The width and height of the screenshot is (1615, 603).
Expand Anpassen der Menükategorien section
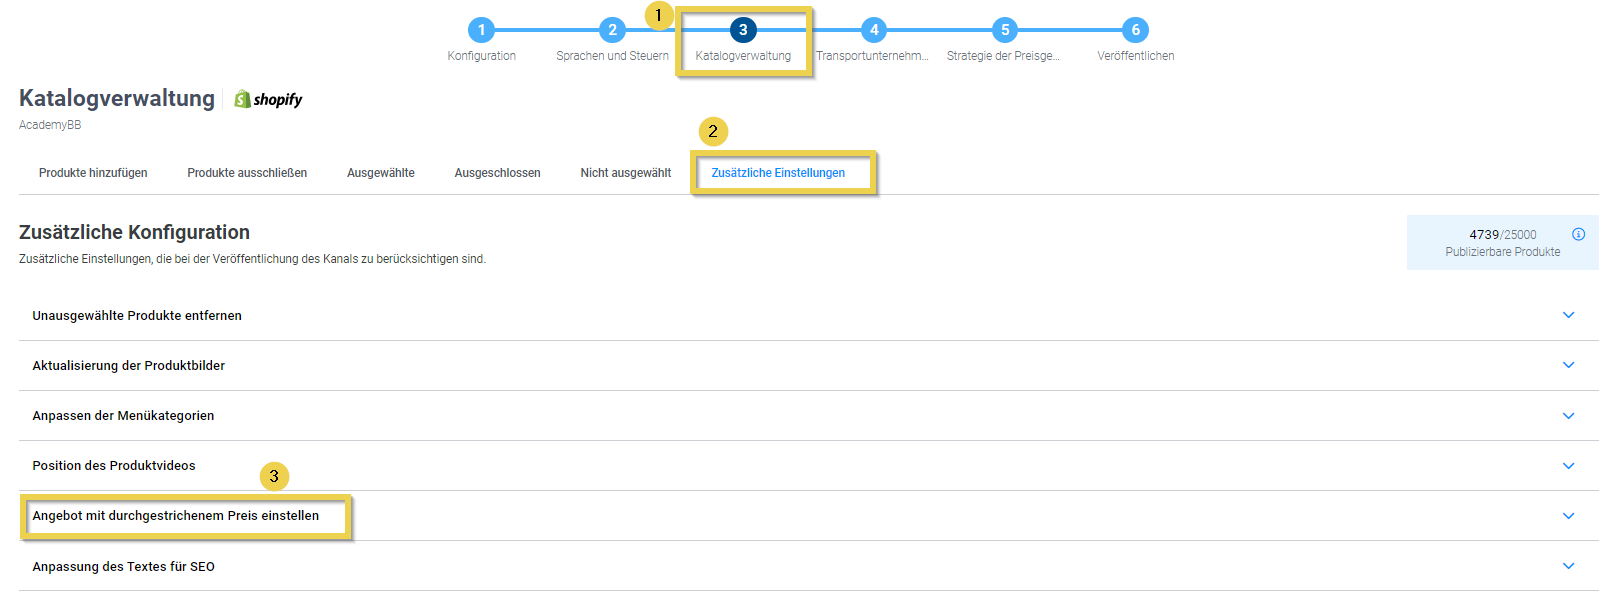[x=1568, y=416]
